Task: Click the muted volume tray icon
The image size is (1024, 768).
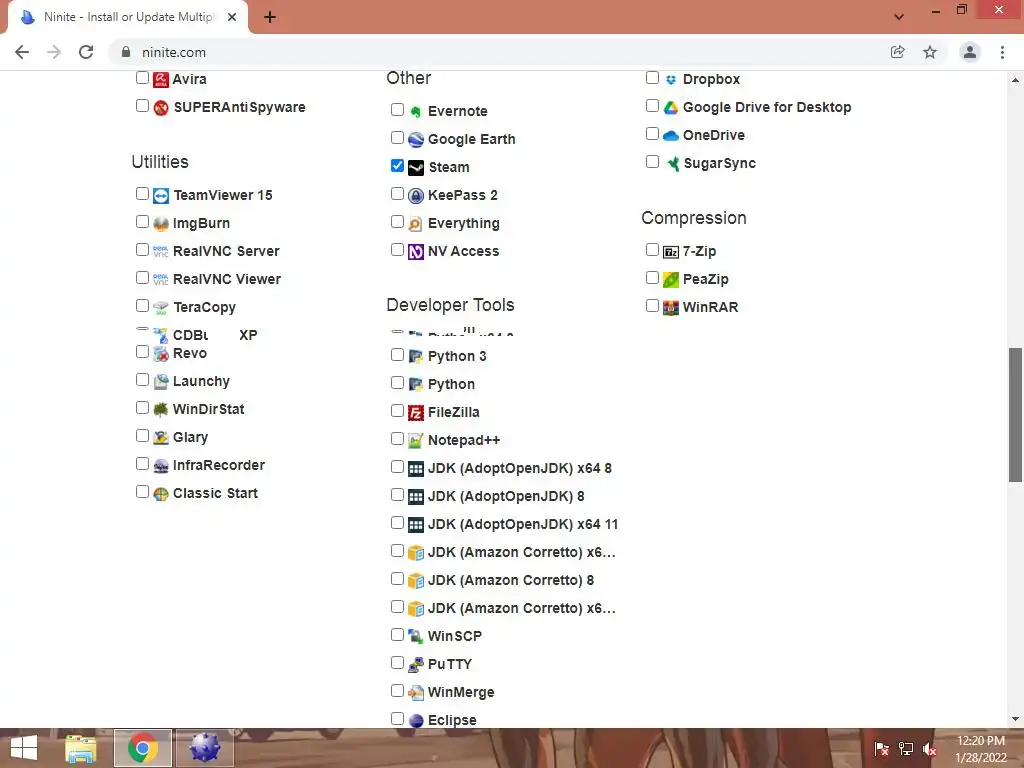Action: click(930, 749)
